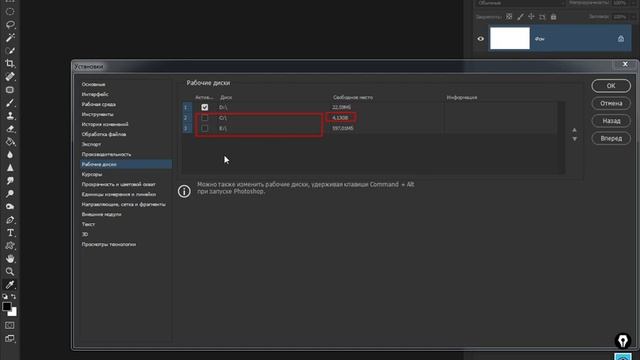The height and width of the screenshot is (360, 640).
Task: Select the Brush tool
Action: tap(10, 103)
